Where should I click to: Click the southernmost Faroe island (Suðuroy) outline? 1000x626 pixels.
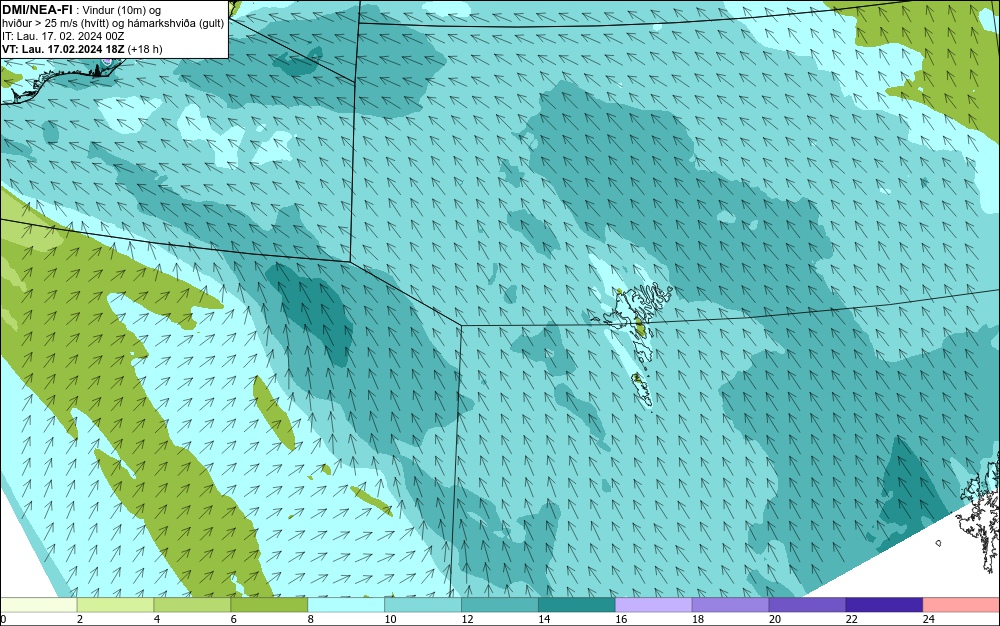pyautogui.click(x=643, y=391)
